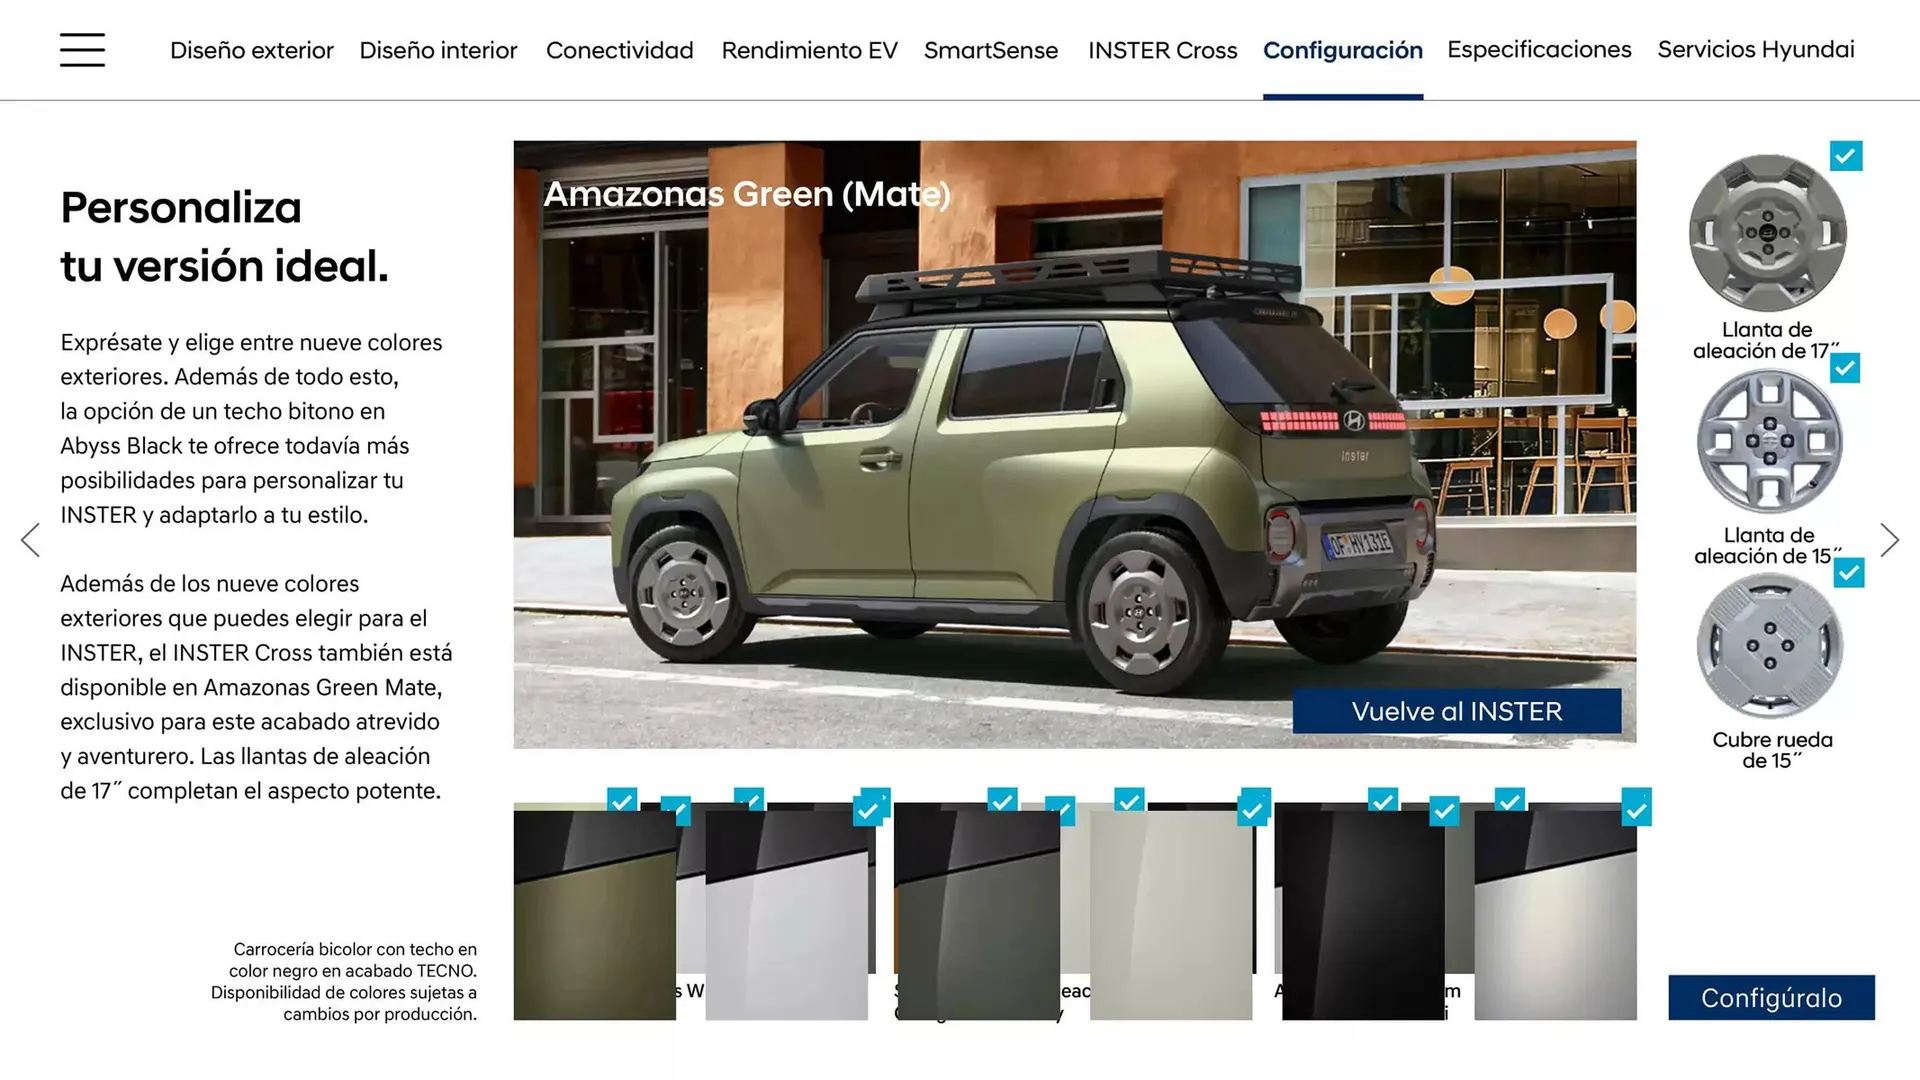The image size is (1920, 1080).
Task: Select the 15-inch wheel cover image
Action: (x=1769, y=646)
